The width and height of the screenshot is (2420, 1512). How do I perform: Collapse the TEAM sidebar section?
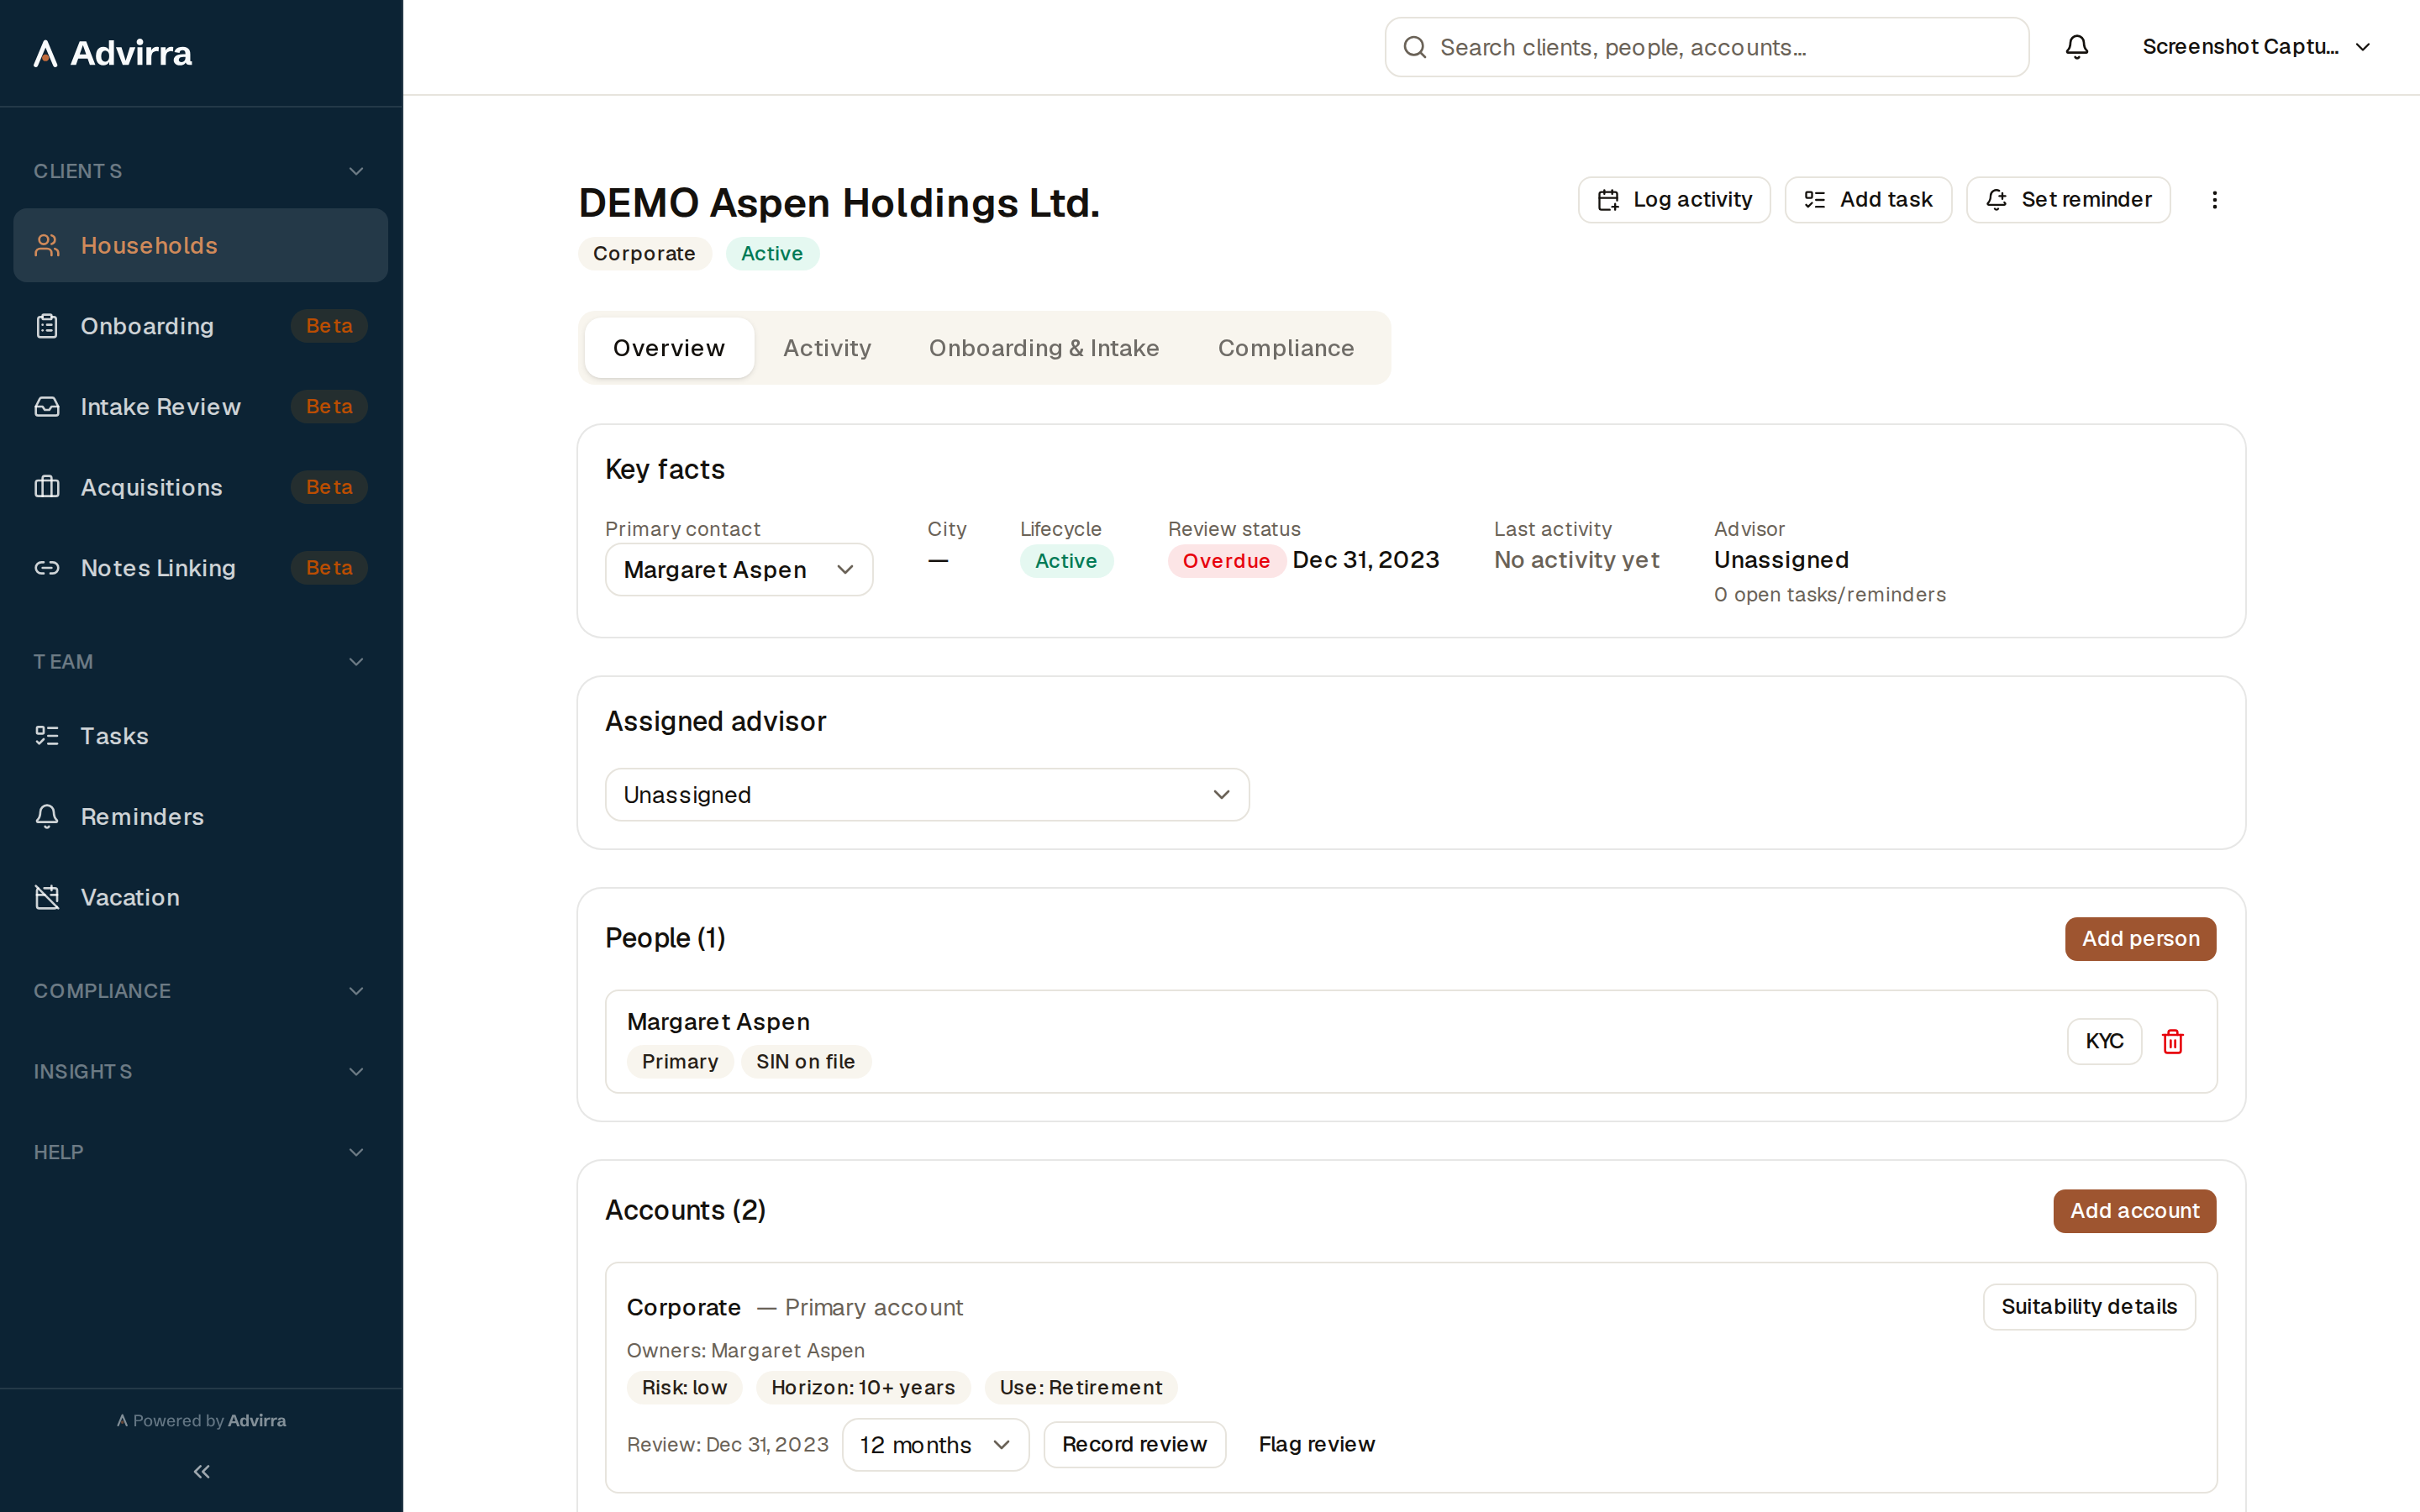[200, 662]
